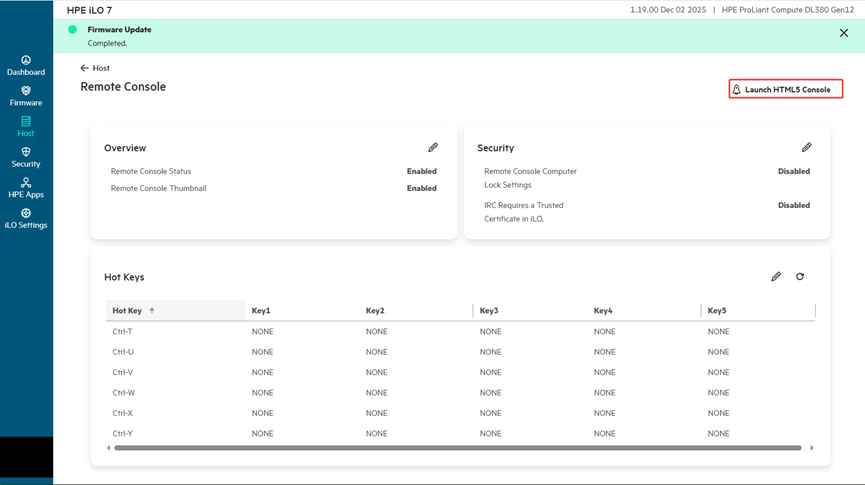Go back using the Host link

click(x=95, y=68)
